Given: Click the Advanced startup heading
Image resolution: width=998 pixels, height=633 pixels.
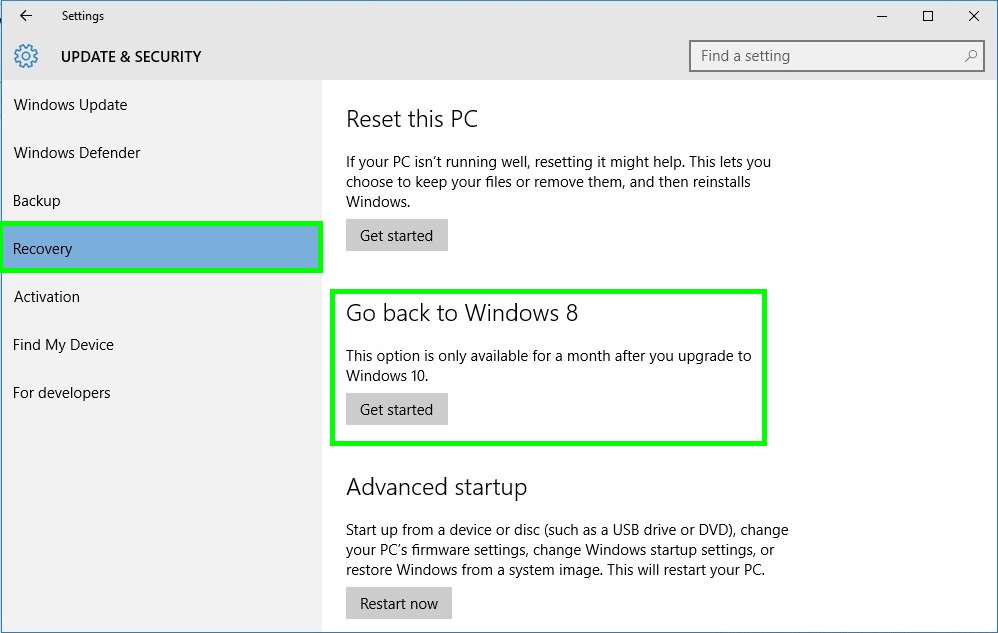Looking at the screenshot, I should pos(436,487).
